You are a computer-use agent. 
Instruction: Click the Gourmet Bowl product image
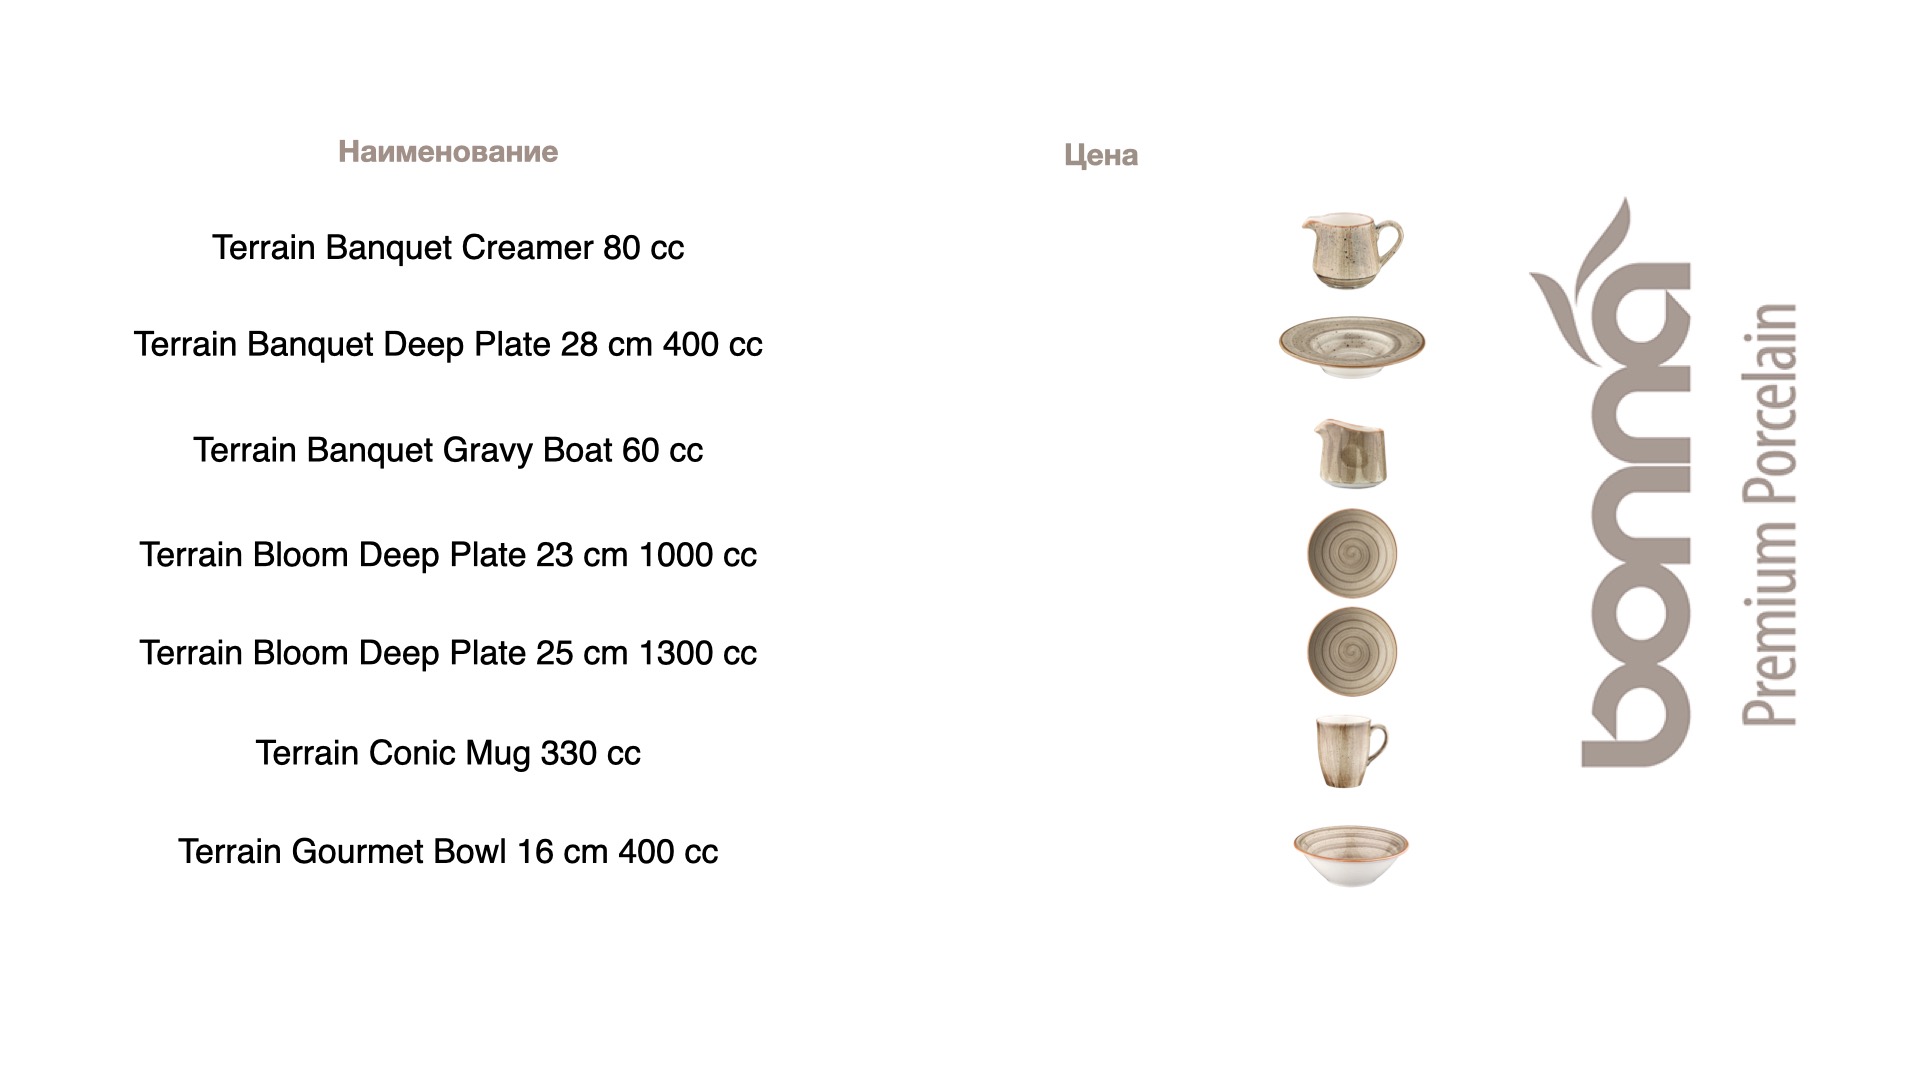(1351, 855)
